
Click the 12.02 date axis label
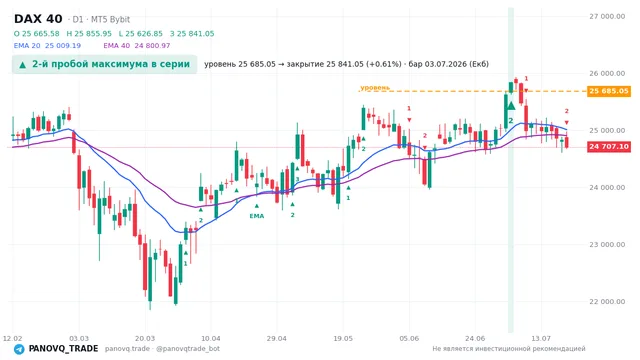click(x=12, y=338)
